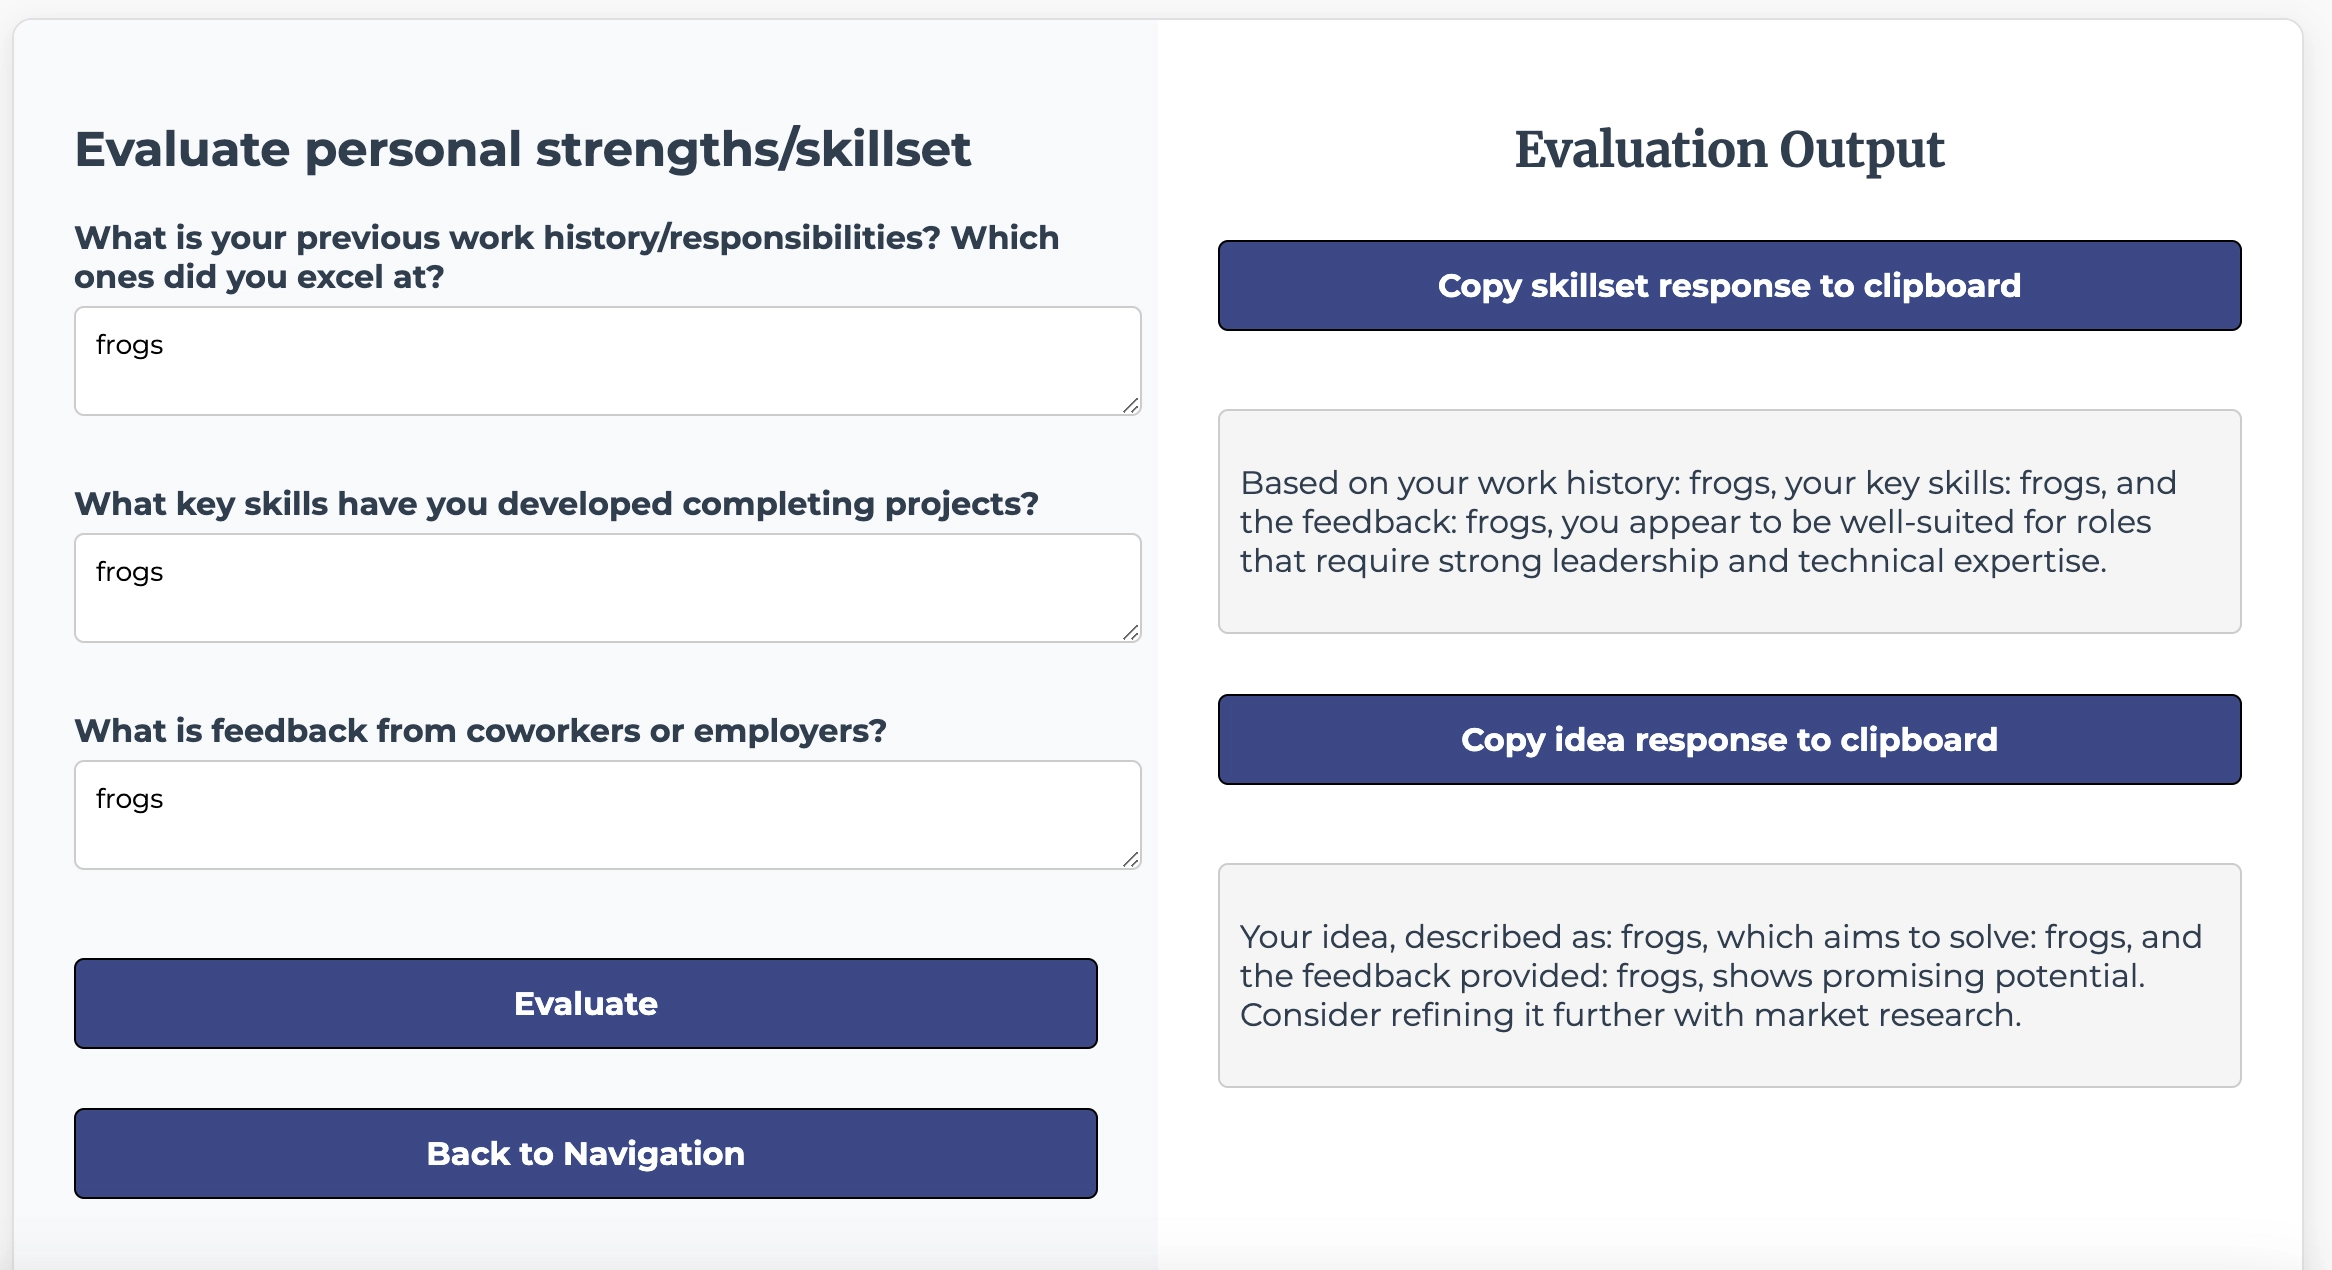
Task: Click the coworker feedback question label
Action: [x=481, y=730]
